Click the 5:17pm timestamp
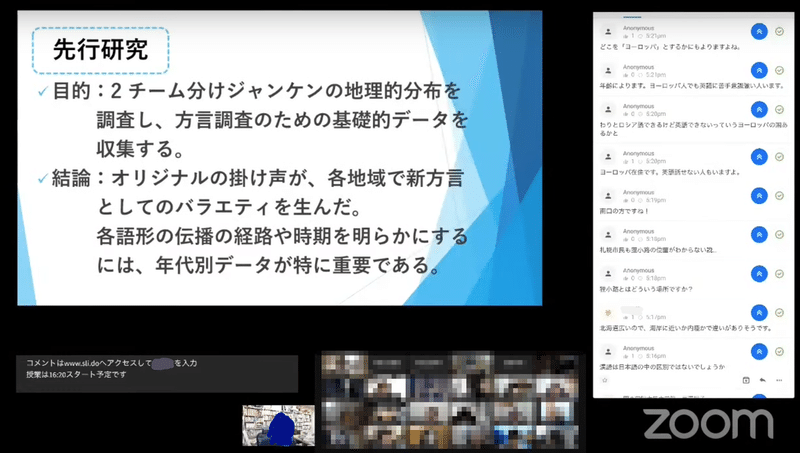The image size is (800, 453). click(656, 317)
